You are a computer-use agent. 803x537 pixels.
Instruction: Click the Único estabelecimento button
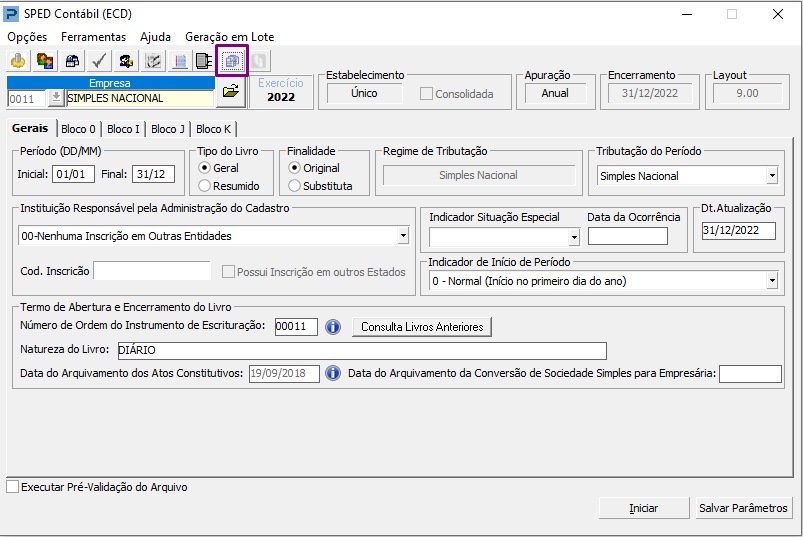pyautogui.click(x=364, y=93)
